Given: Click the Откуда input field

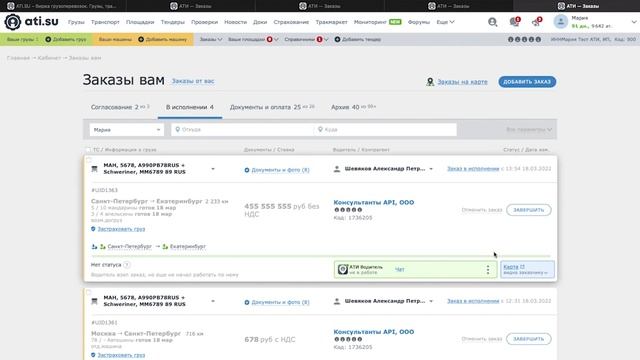Looking at the screenshot, I should tap(242, 129).
